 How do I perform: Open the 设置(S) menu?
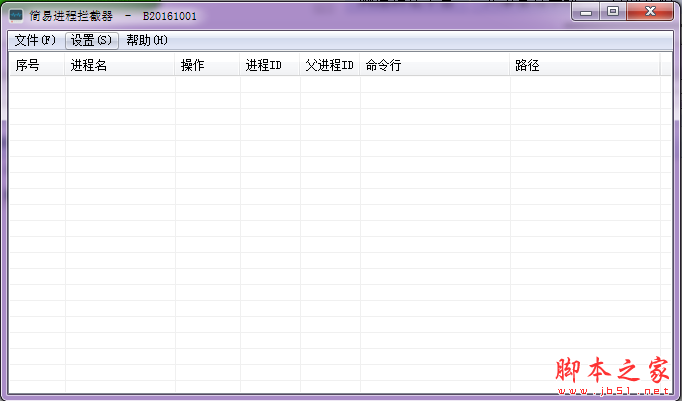pos(92,40)
